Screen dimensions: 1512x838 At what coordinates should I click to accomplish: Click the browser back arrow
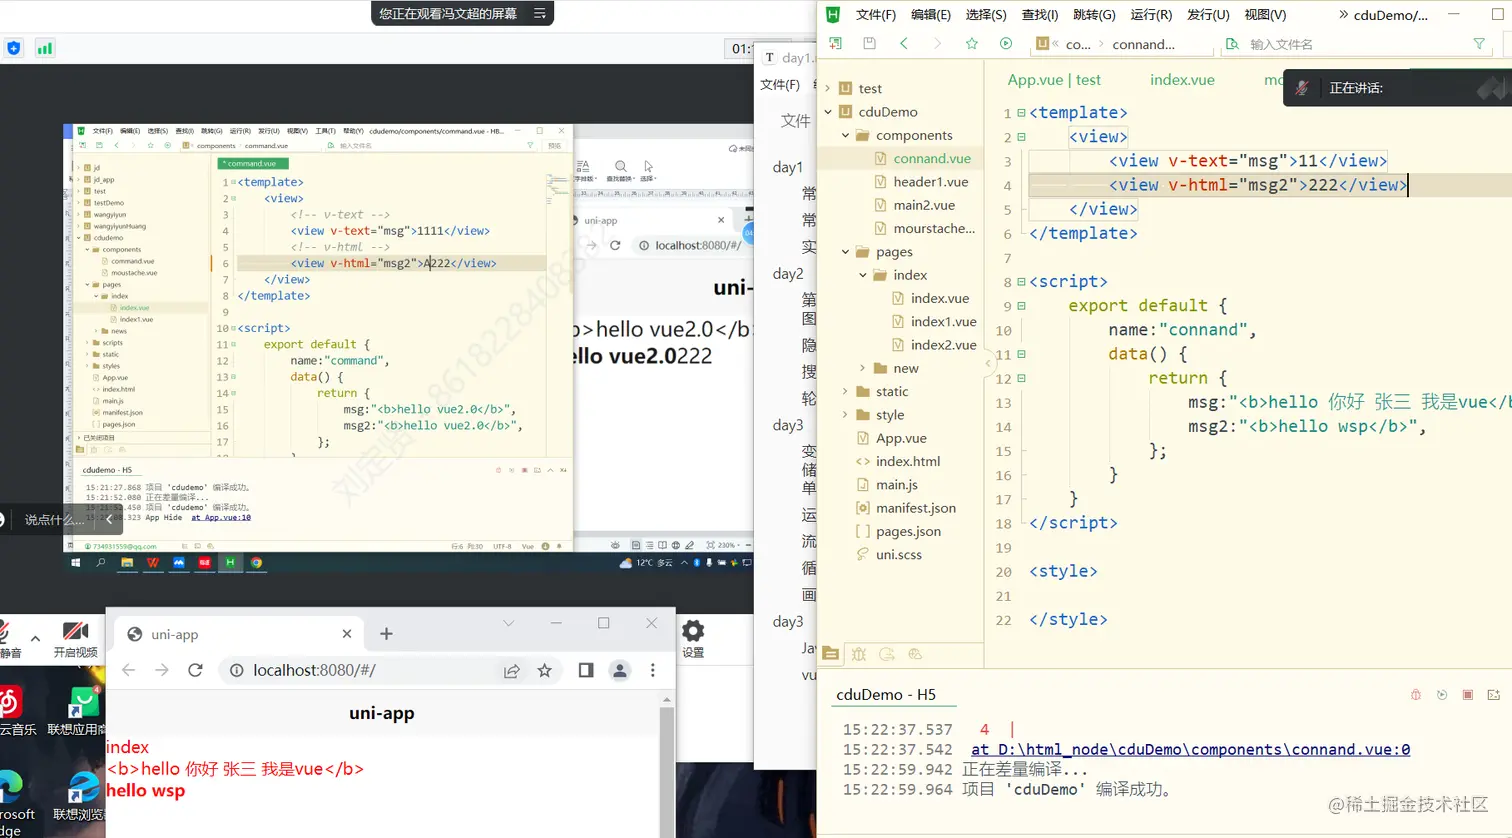128,670
